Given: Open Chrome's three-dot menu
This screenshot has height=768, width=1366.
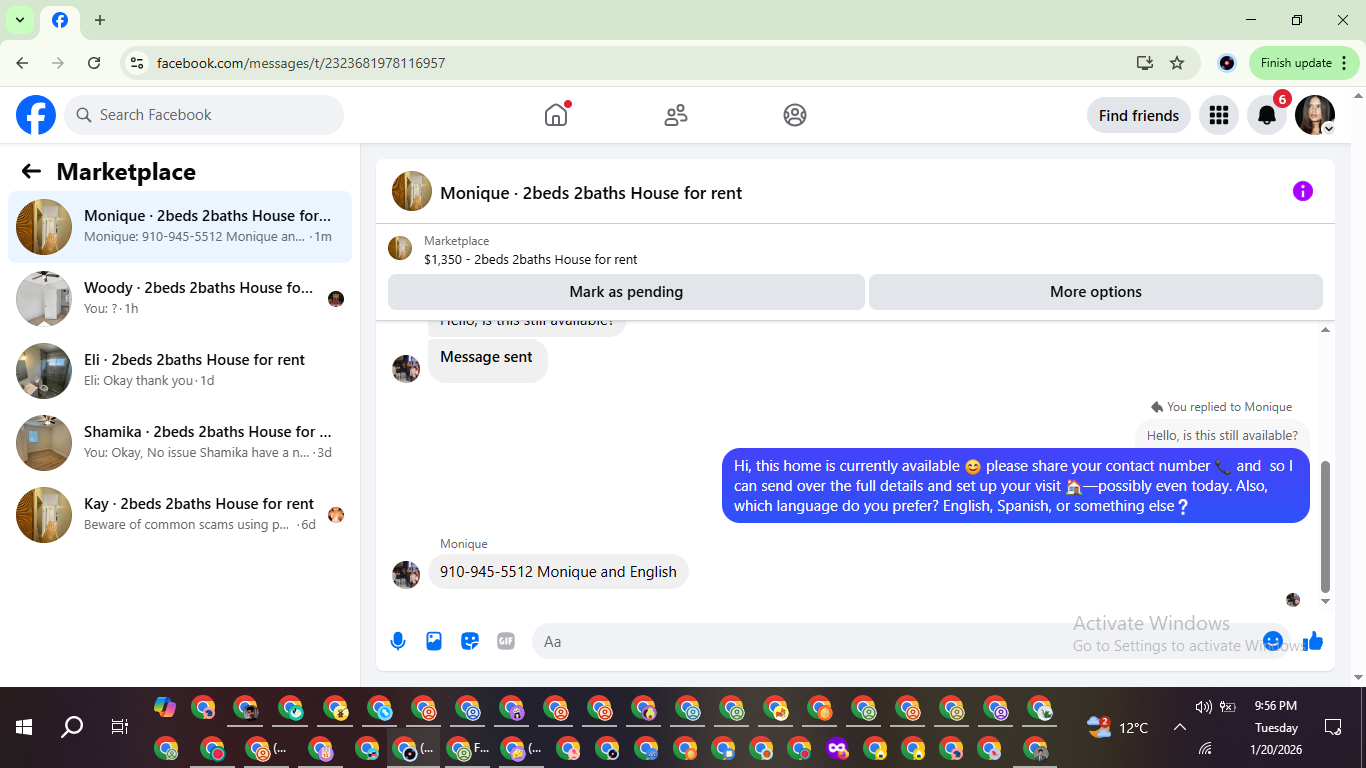Looking at the screenshot, I should tap(1344, 63).
